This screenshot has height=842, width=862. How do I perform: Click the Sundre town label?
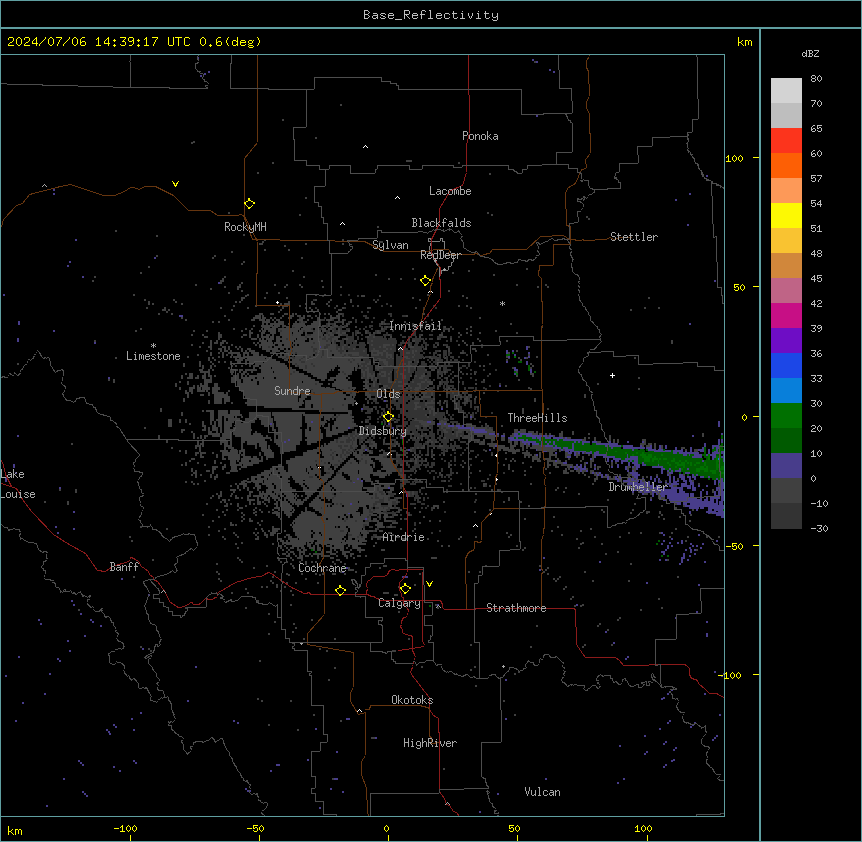(292, 391)
